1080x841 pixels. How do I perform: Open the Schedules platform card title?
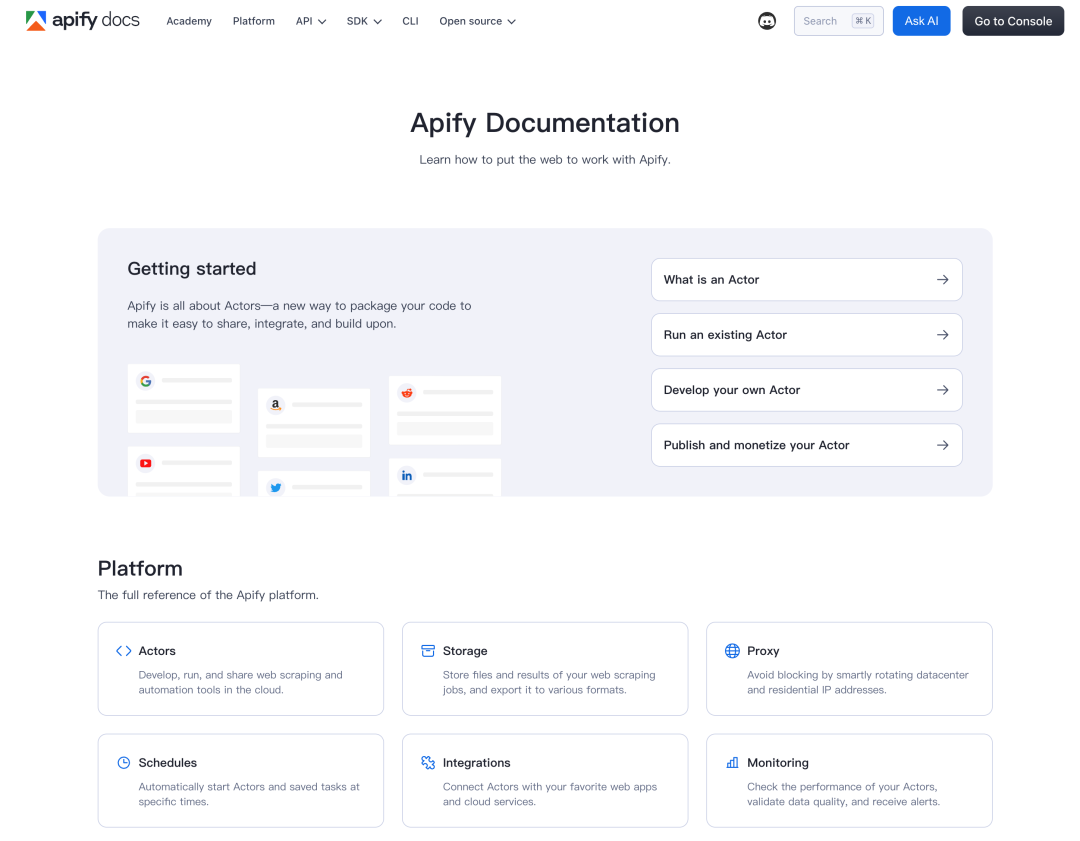point(167,762)
